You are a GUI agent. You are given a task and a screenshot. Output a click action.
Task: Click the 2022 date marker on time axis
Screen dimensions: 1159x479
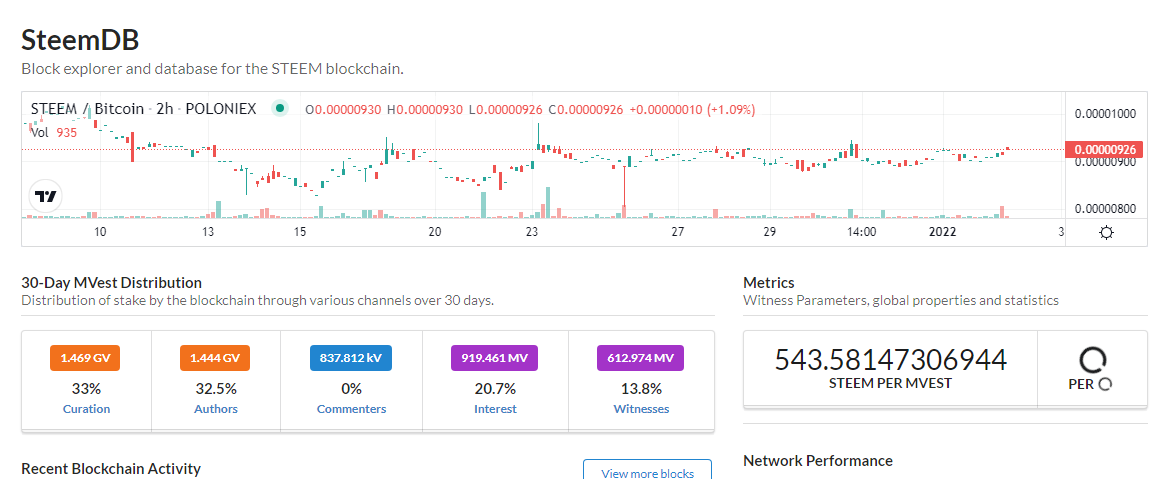[942, 232]
